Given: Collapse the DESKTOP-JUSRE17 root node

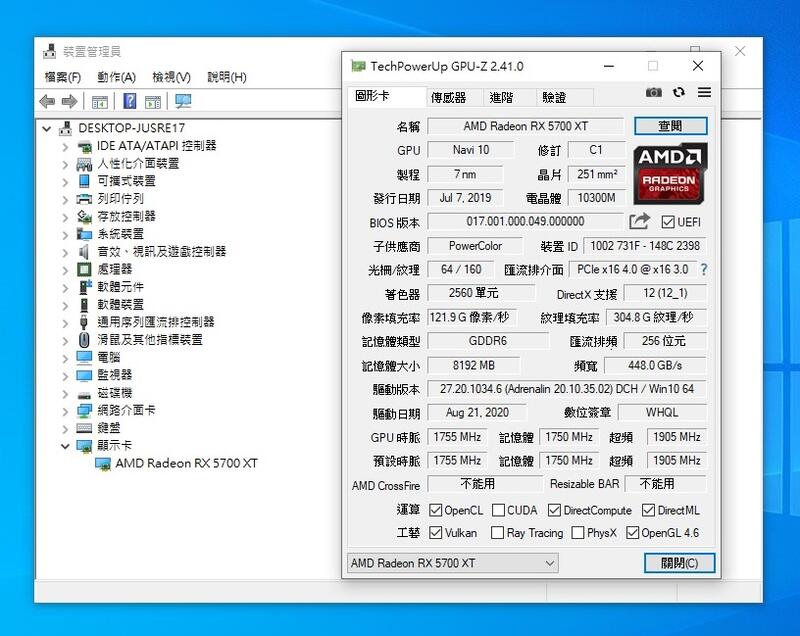Looking at the screenshot, I should 47,129.
